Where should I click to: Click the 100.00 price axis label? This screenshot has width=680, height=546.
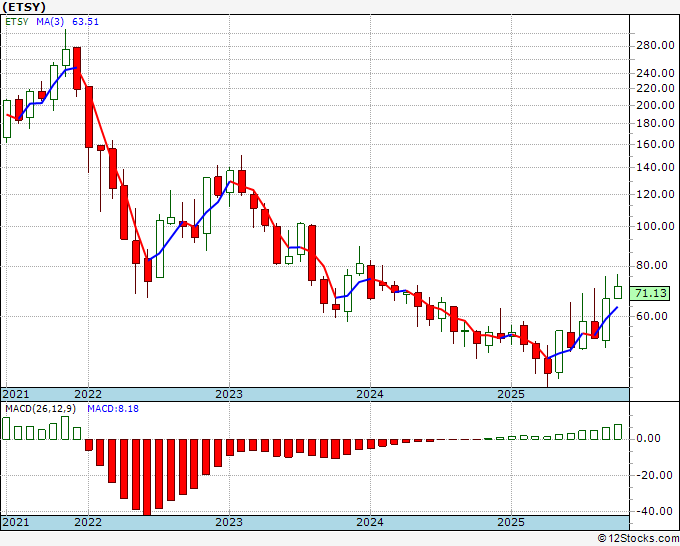coord(655,226)
